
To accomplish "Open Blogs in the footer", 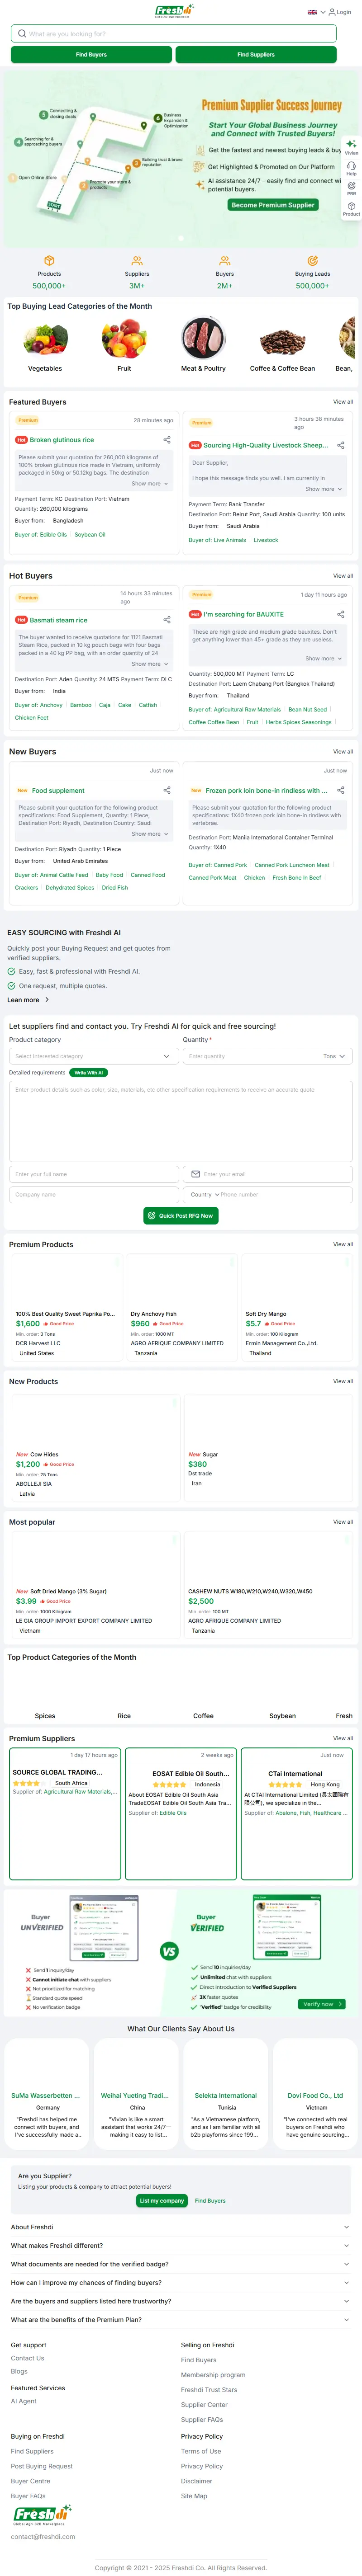I will pyautogui.click(x=19, y=2371).
